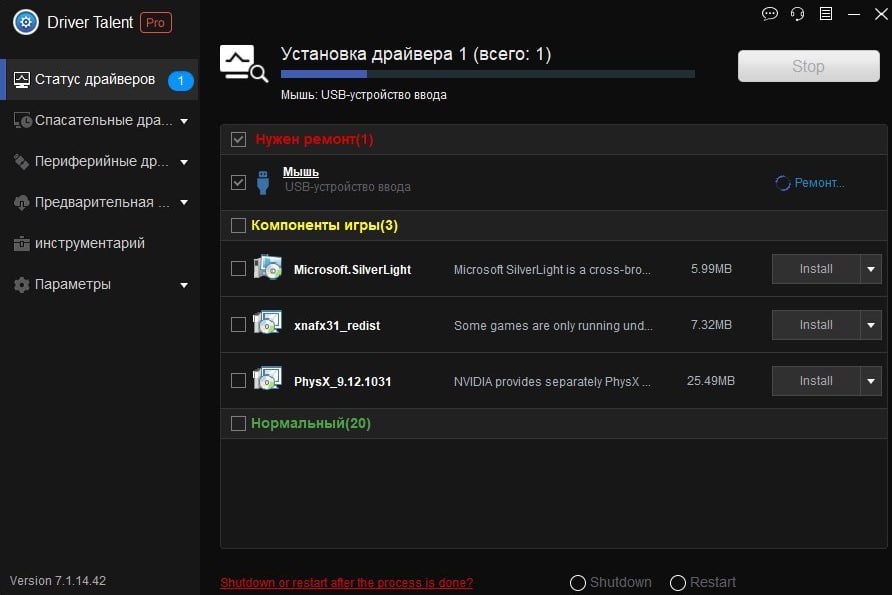Image resolution: width=892 pixels, height=595 pixels.
Task: Click the support headset icon
Action: click(x=797, y=14)
